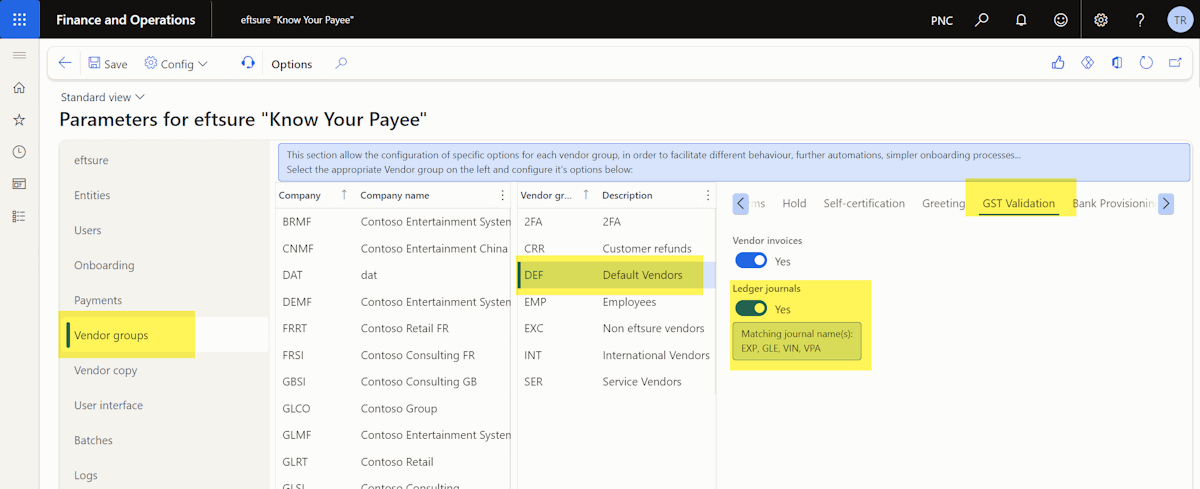Image resolution: width=1200 pixels, height=489 pixels.
Task: Select company row BRMF
Action: pyautogui.click(x=394, y=222)
